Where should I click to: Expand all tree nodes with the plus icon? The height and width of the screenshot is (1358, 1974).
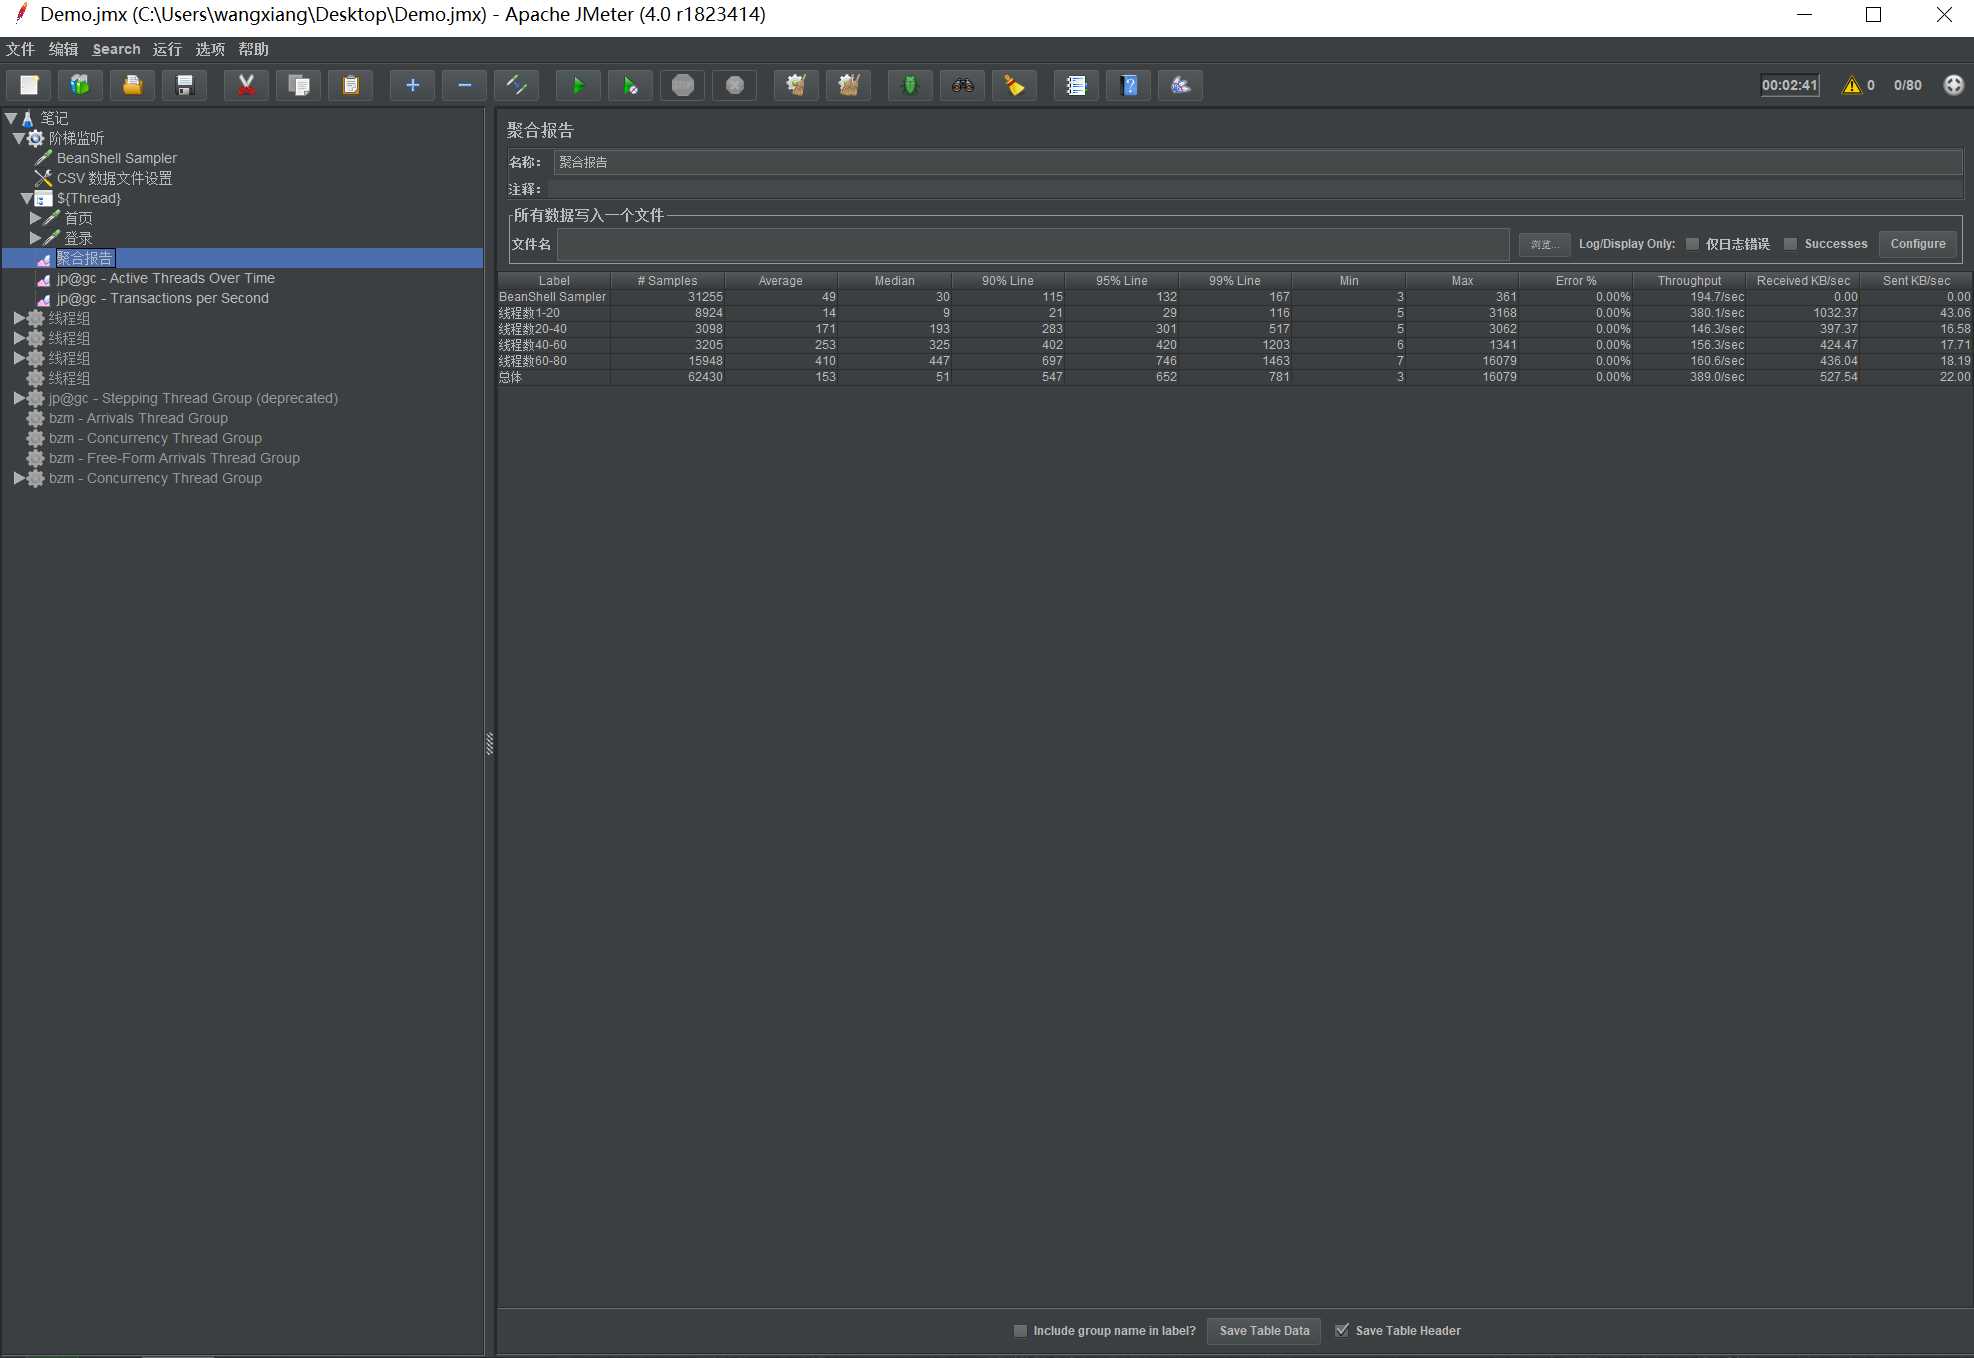click(412, 85)
